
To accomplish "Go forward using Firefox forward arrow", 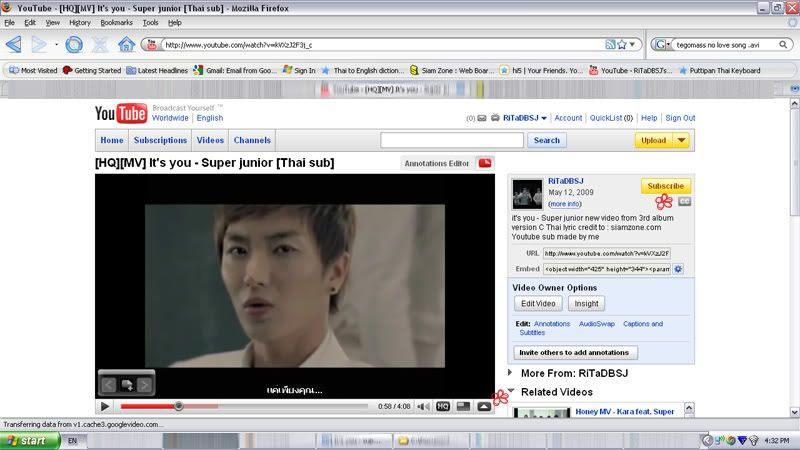I will [39, 45].
